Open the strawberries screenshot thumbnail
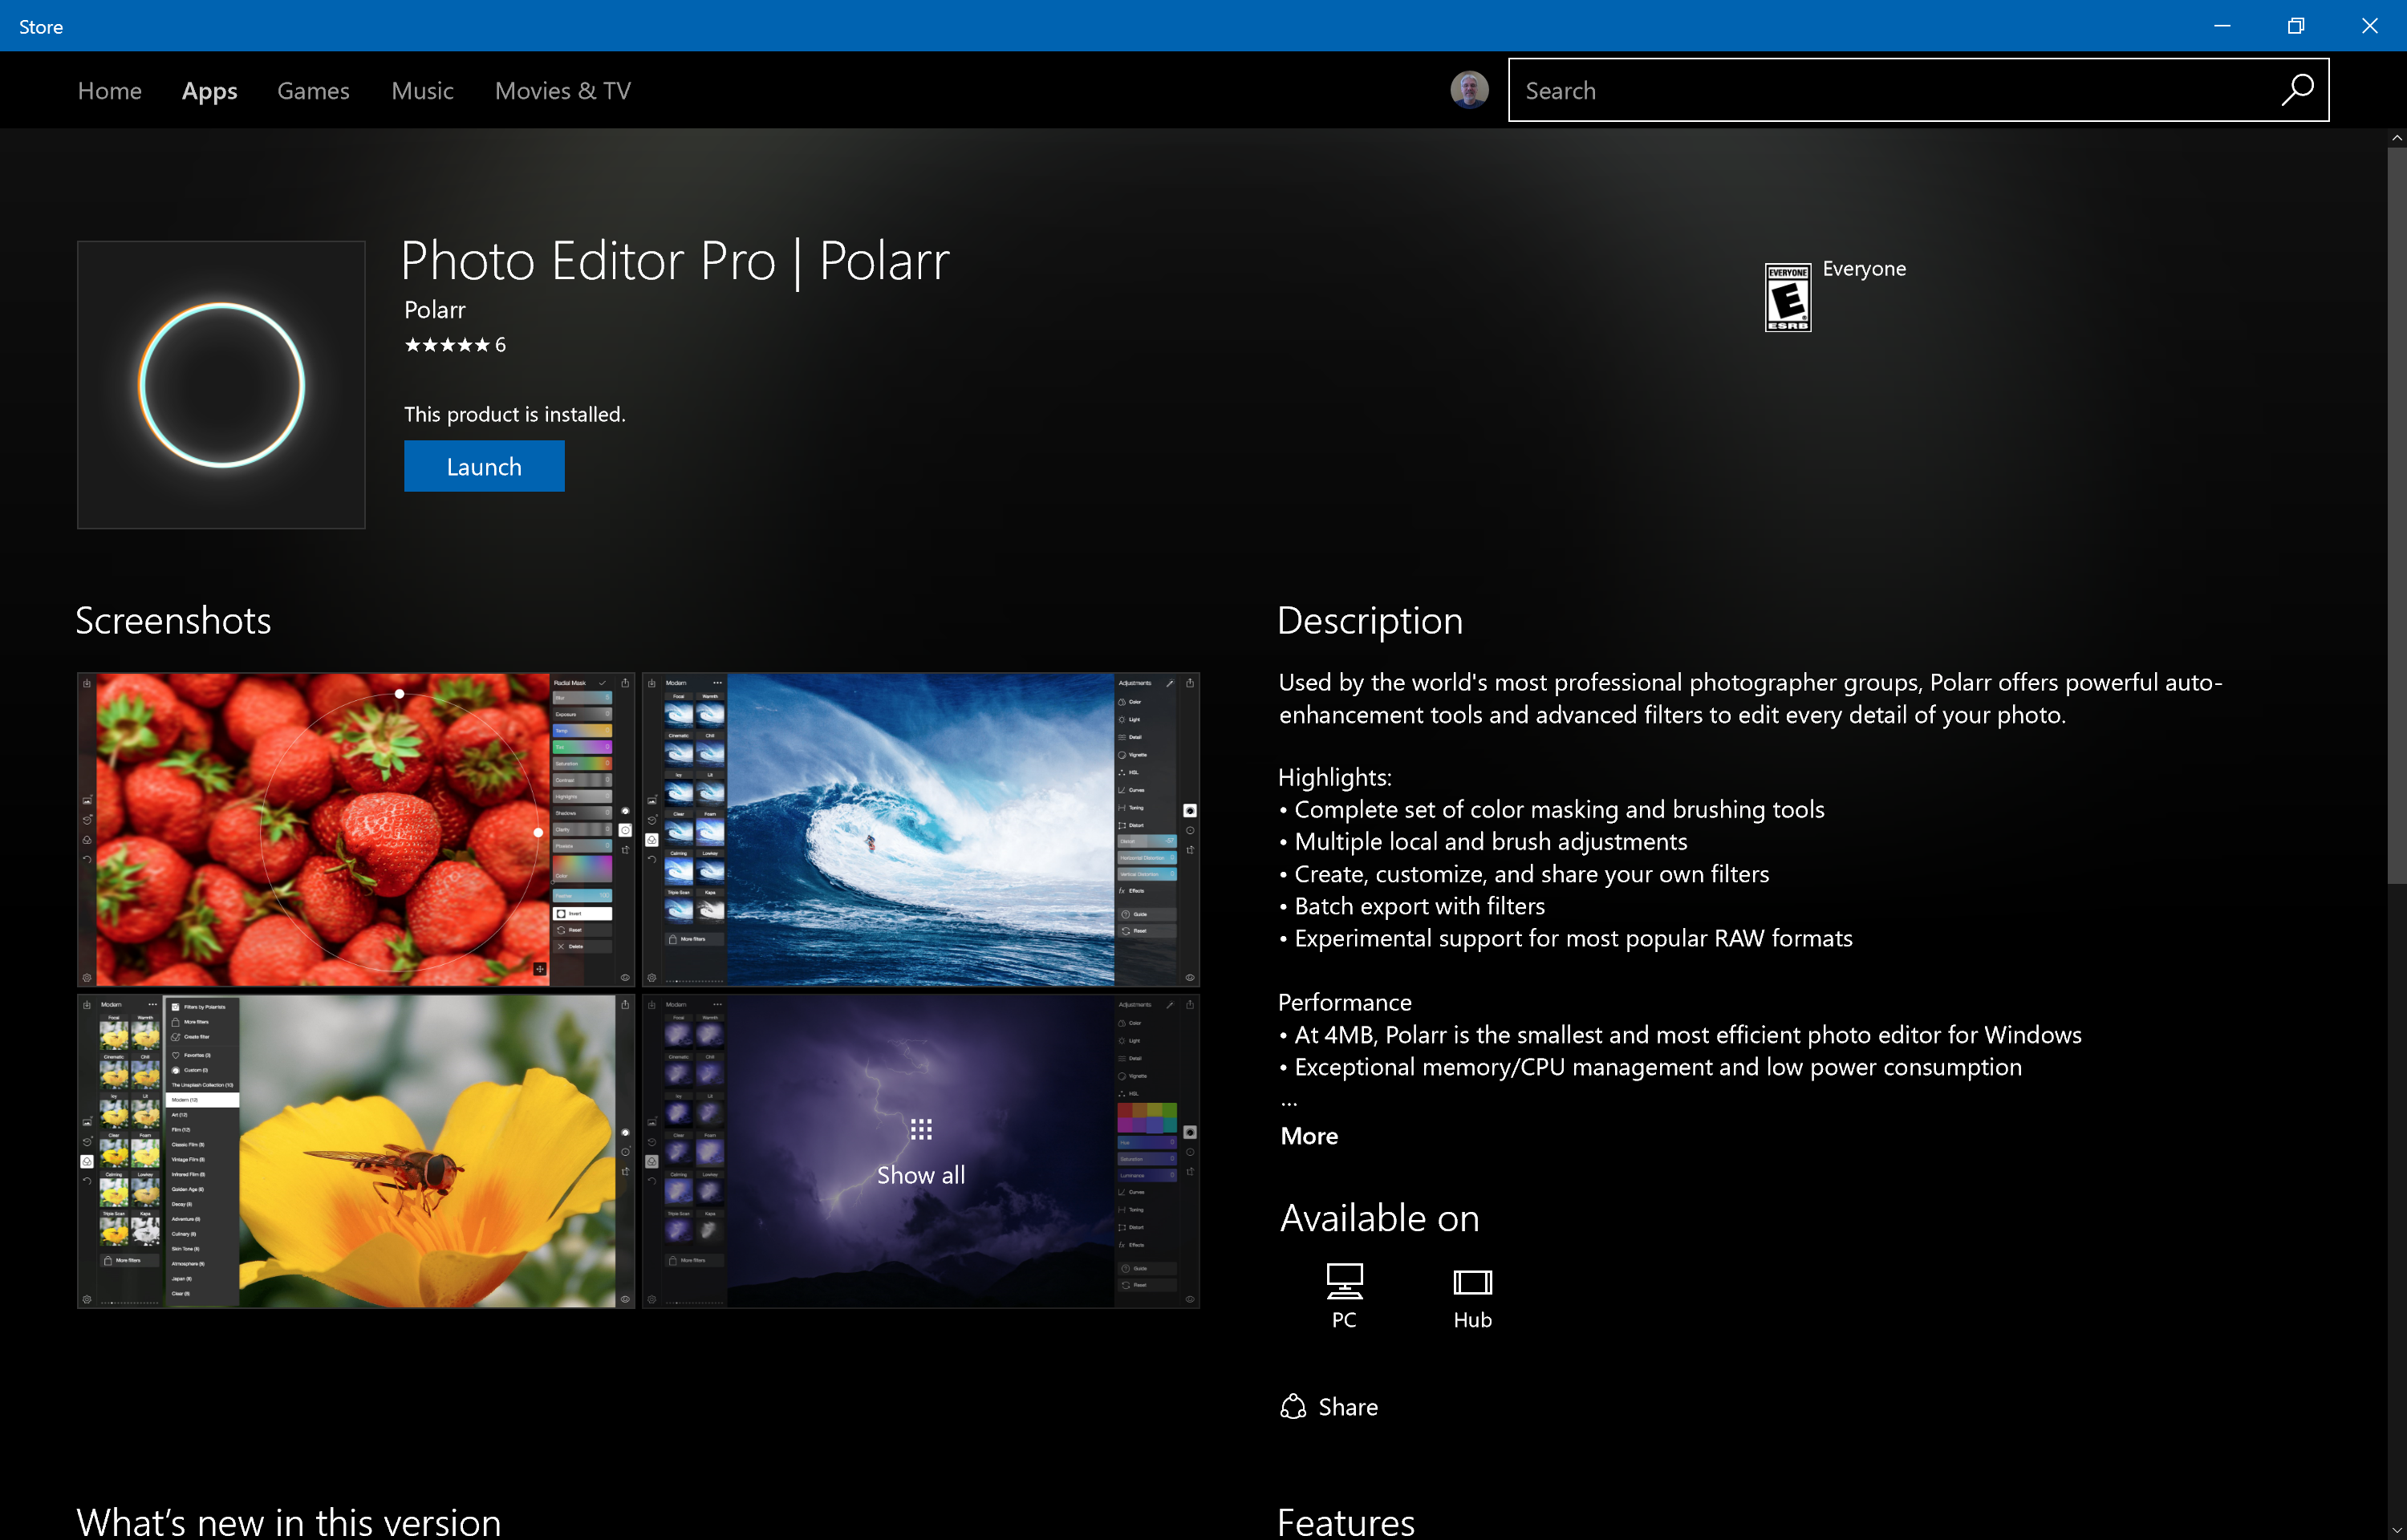2407x1540 pixels. tap(355, 829)
